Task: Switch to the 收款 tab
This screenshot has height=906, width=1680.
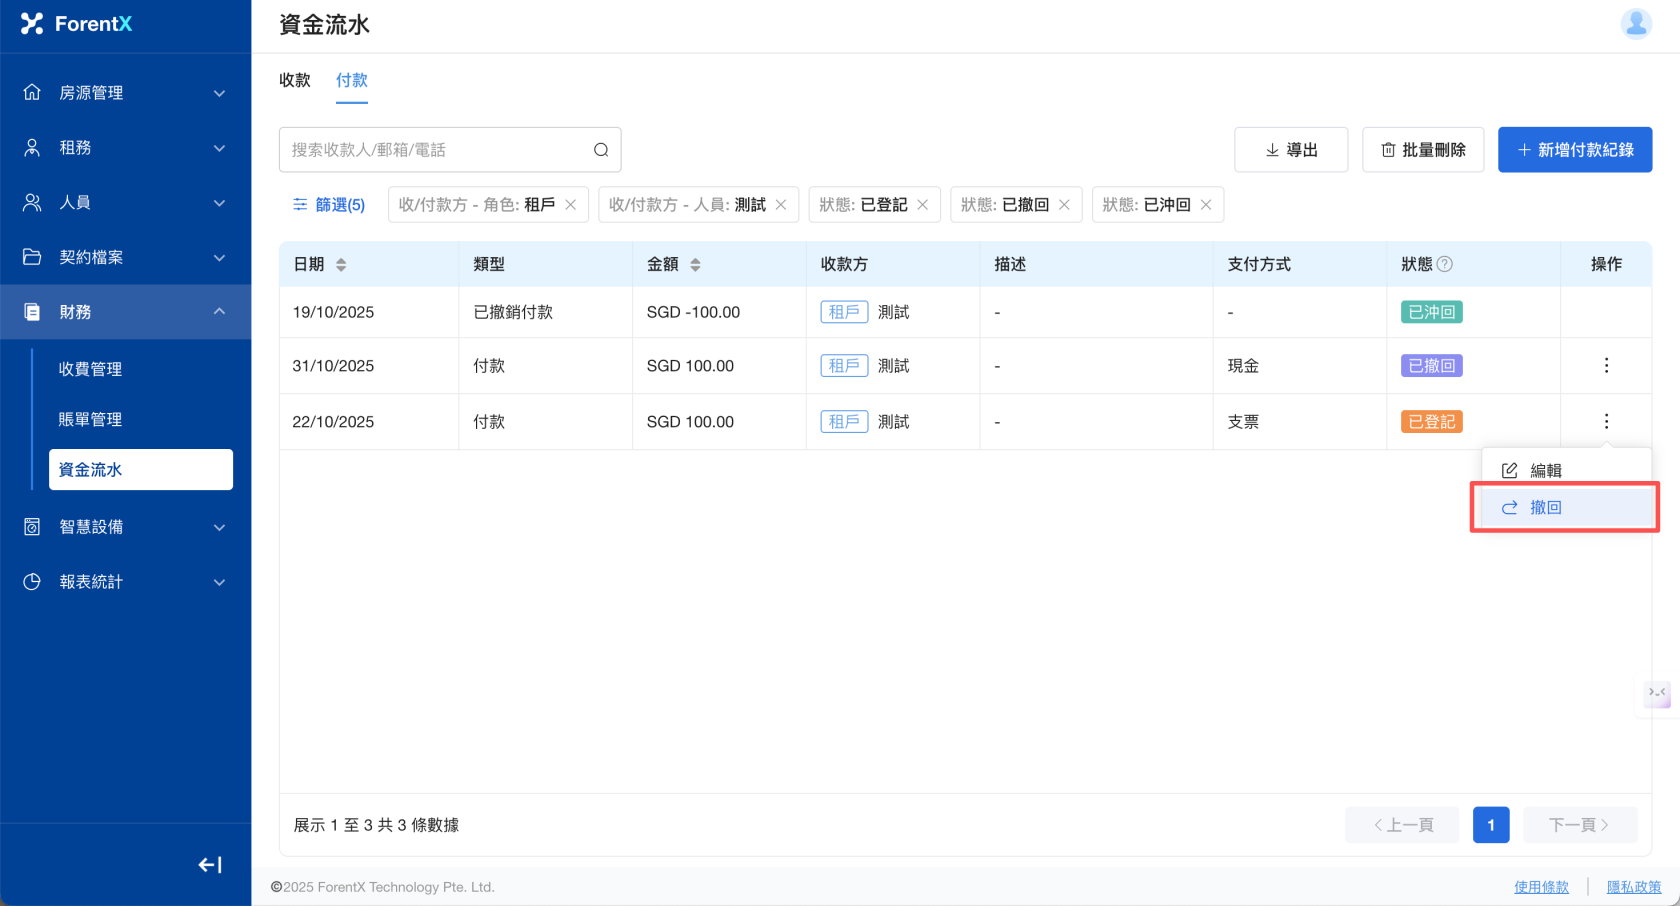Action: [295, 80]
